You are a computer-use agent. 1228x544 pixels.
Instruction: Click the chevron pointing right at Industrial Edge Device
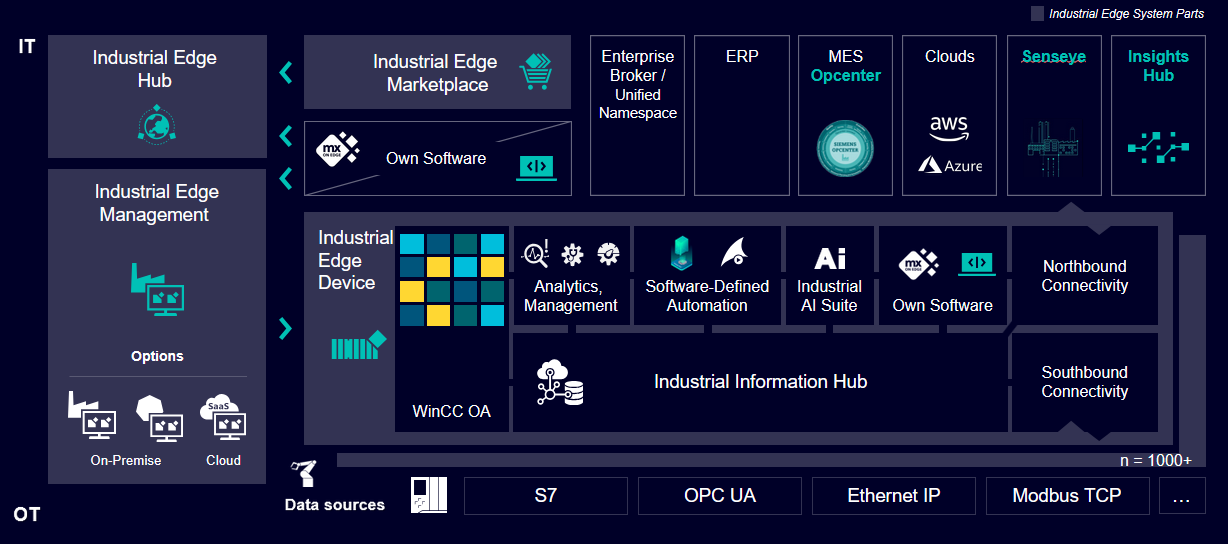286,328
